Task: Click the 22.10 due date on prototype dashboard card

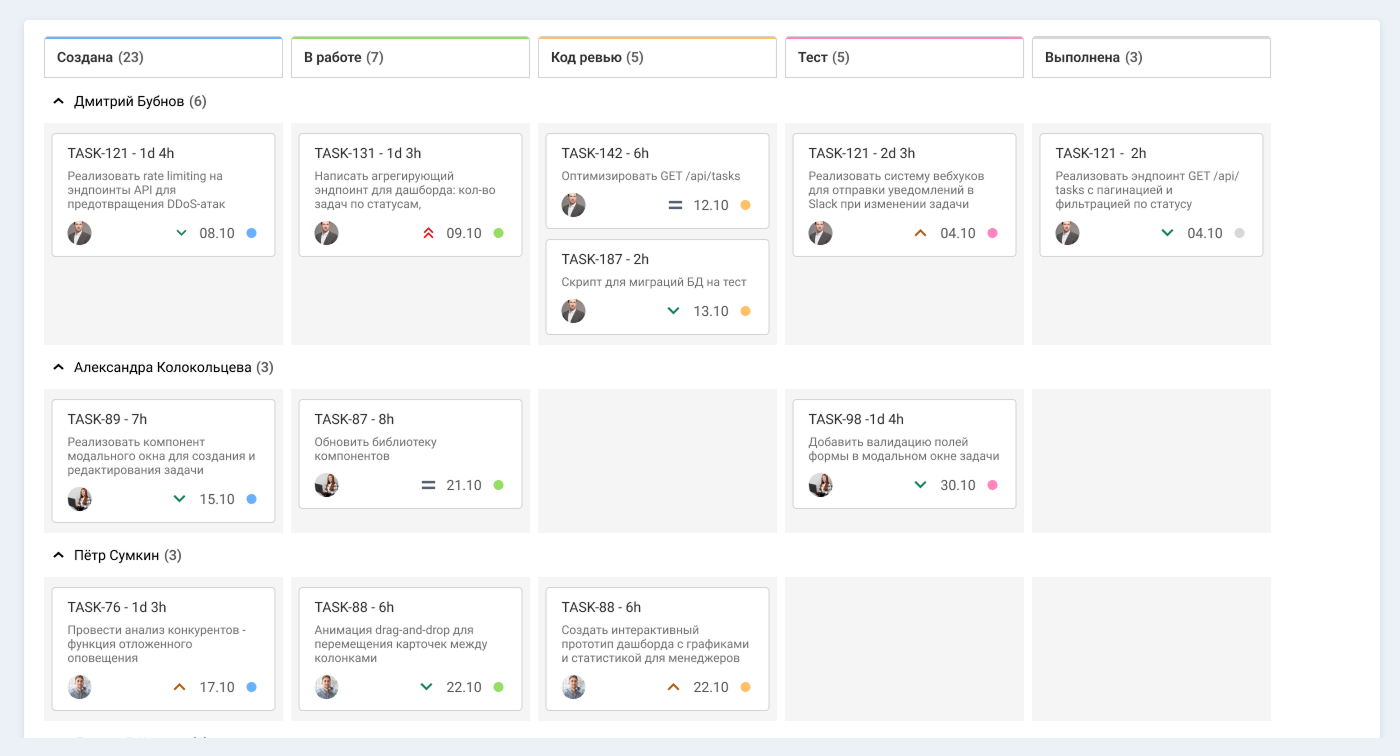Action: 711,687
